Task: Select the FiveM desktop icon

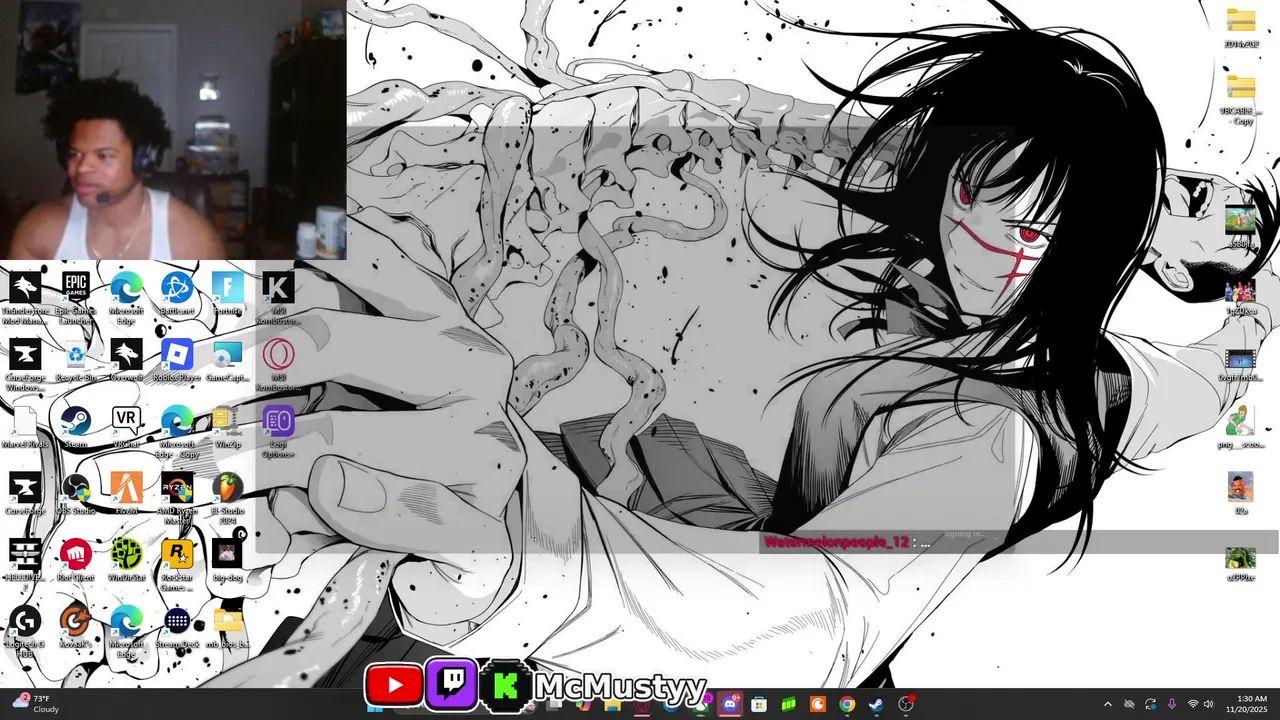Action: point(127,494)
